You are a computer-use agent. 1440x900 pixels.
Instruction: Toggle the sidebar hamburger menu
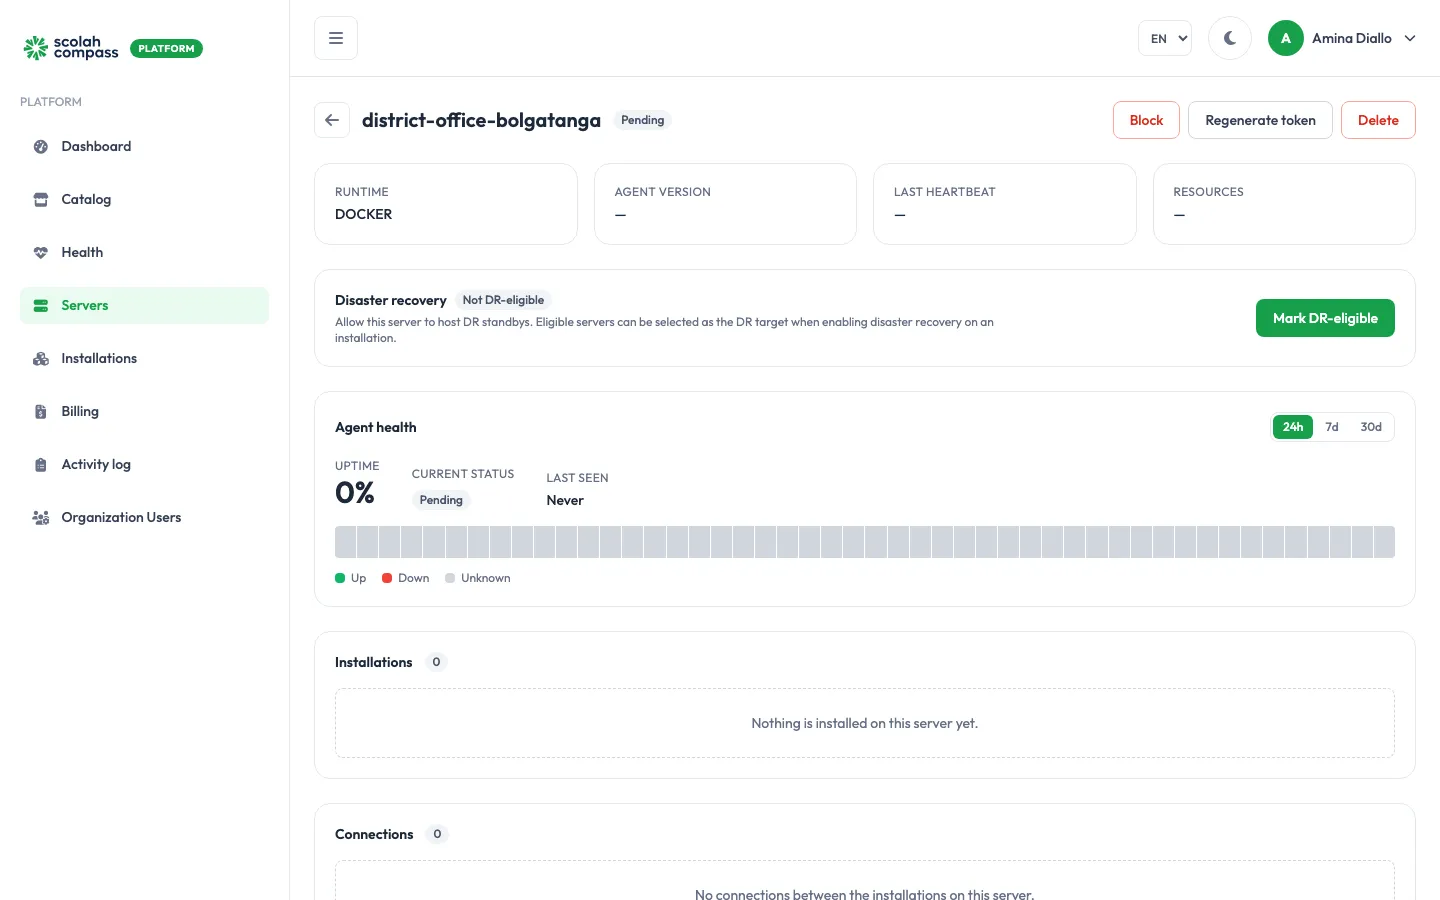click(x=336, y=38)
